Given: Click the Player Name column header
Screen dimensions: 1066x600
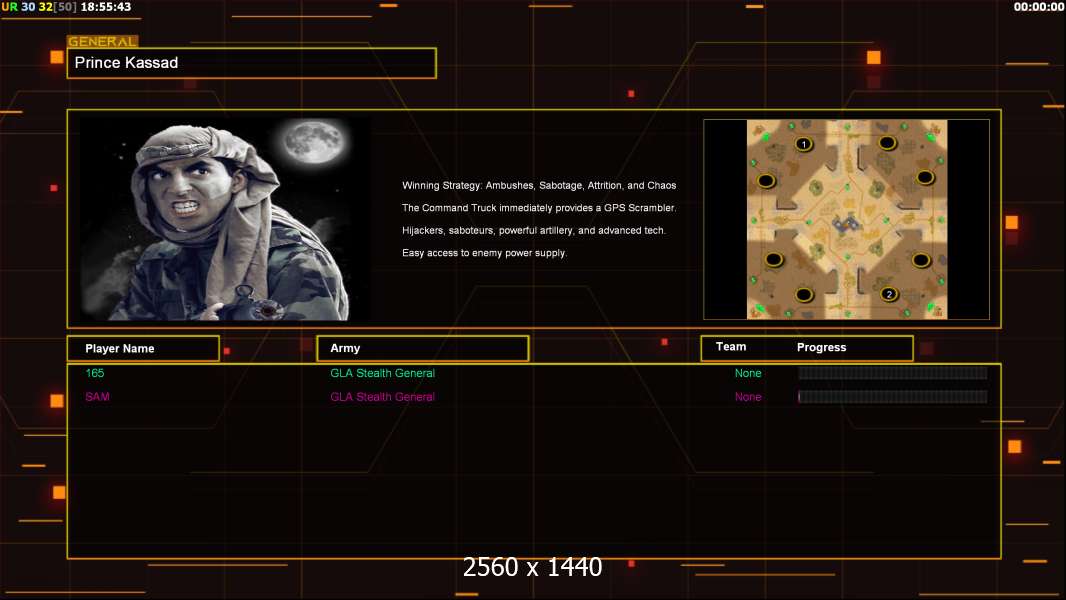Looking at the screenshot, I should [x=143, y=349].
